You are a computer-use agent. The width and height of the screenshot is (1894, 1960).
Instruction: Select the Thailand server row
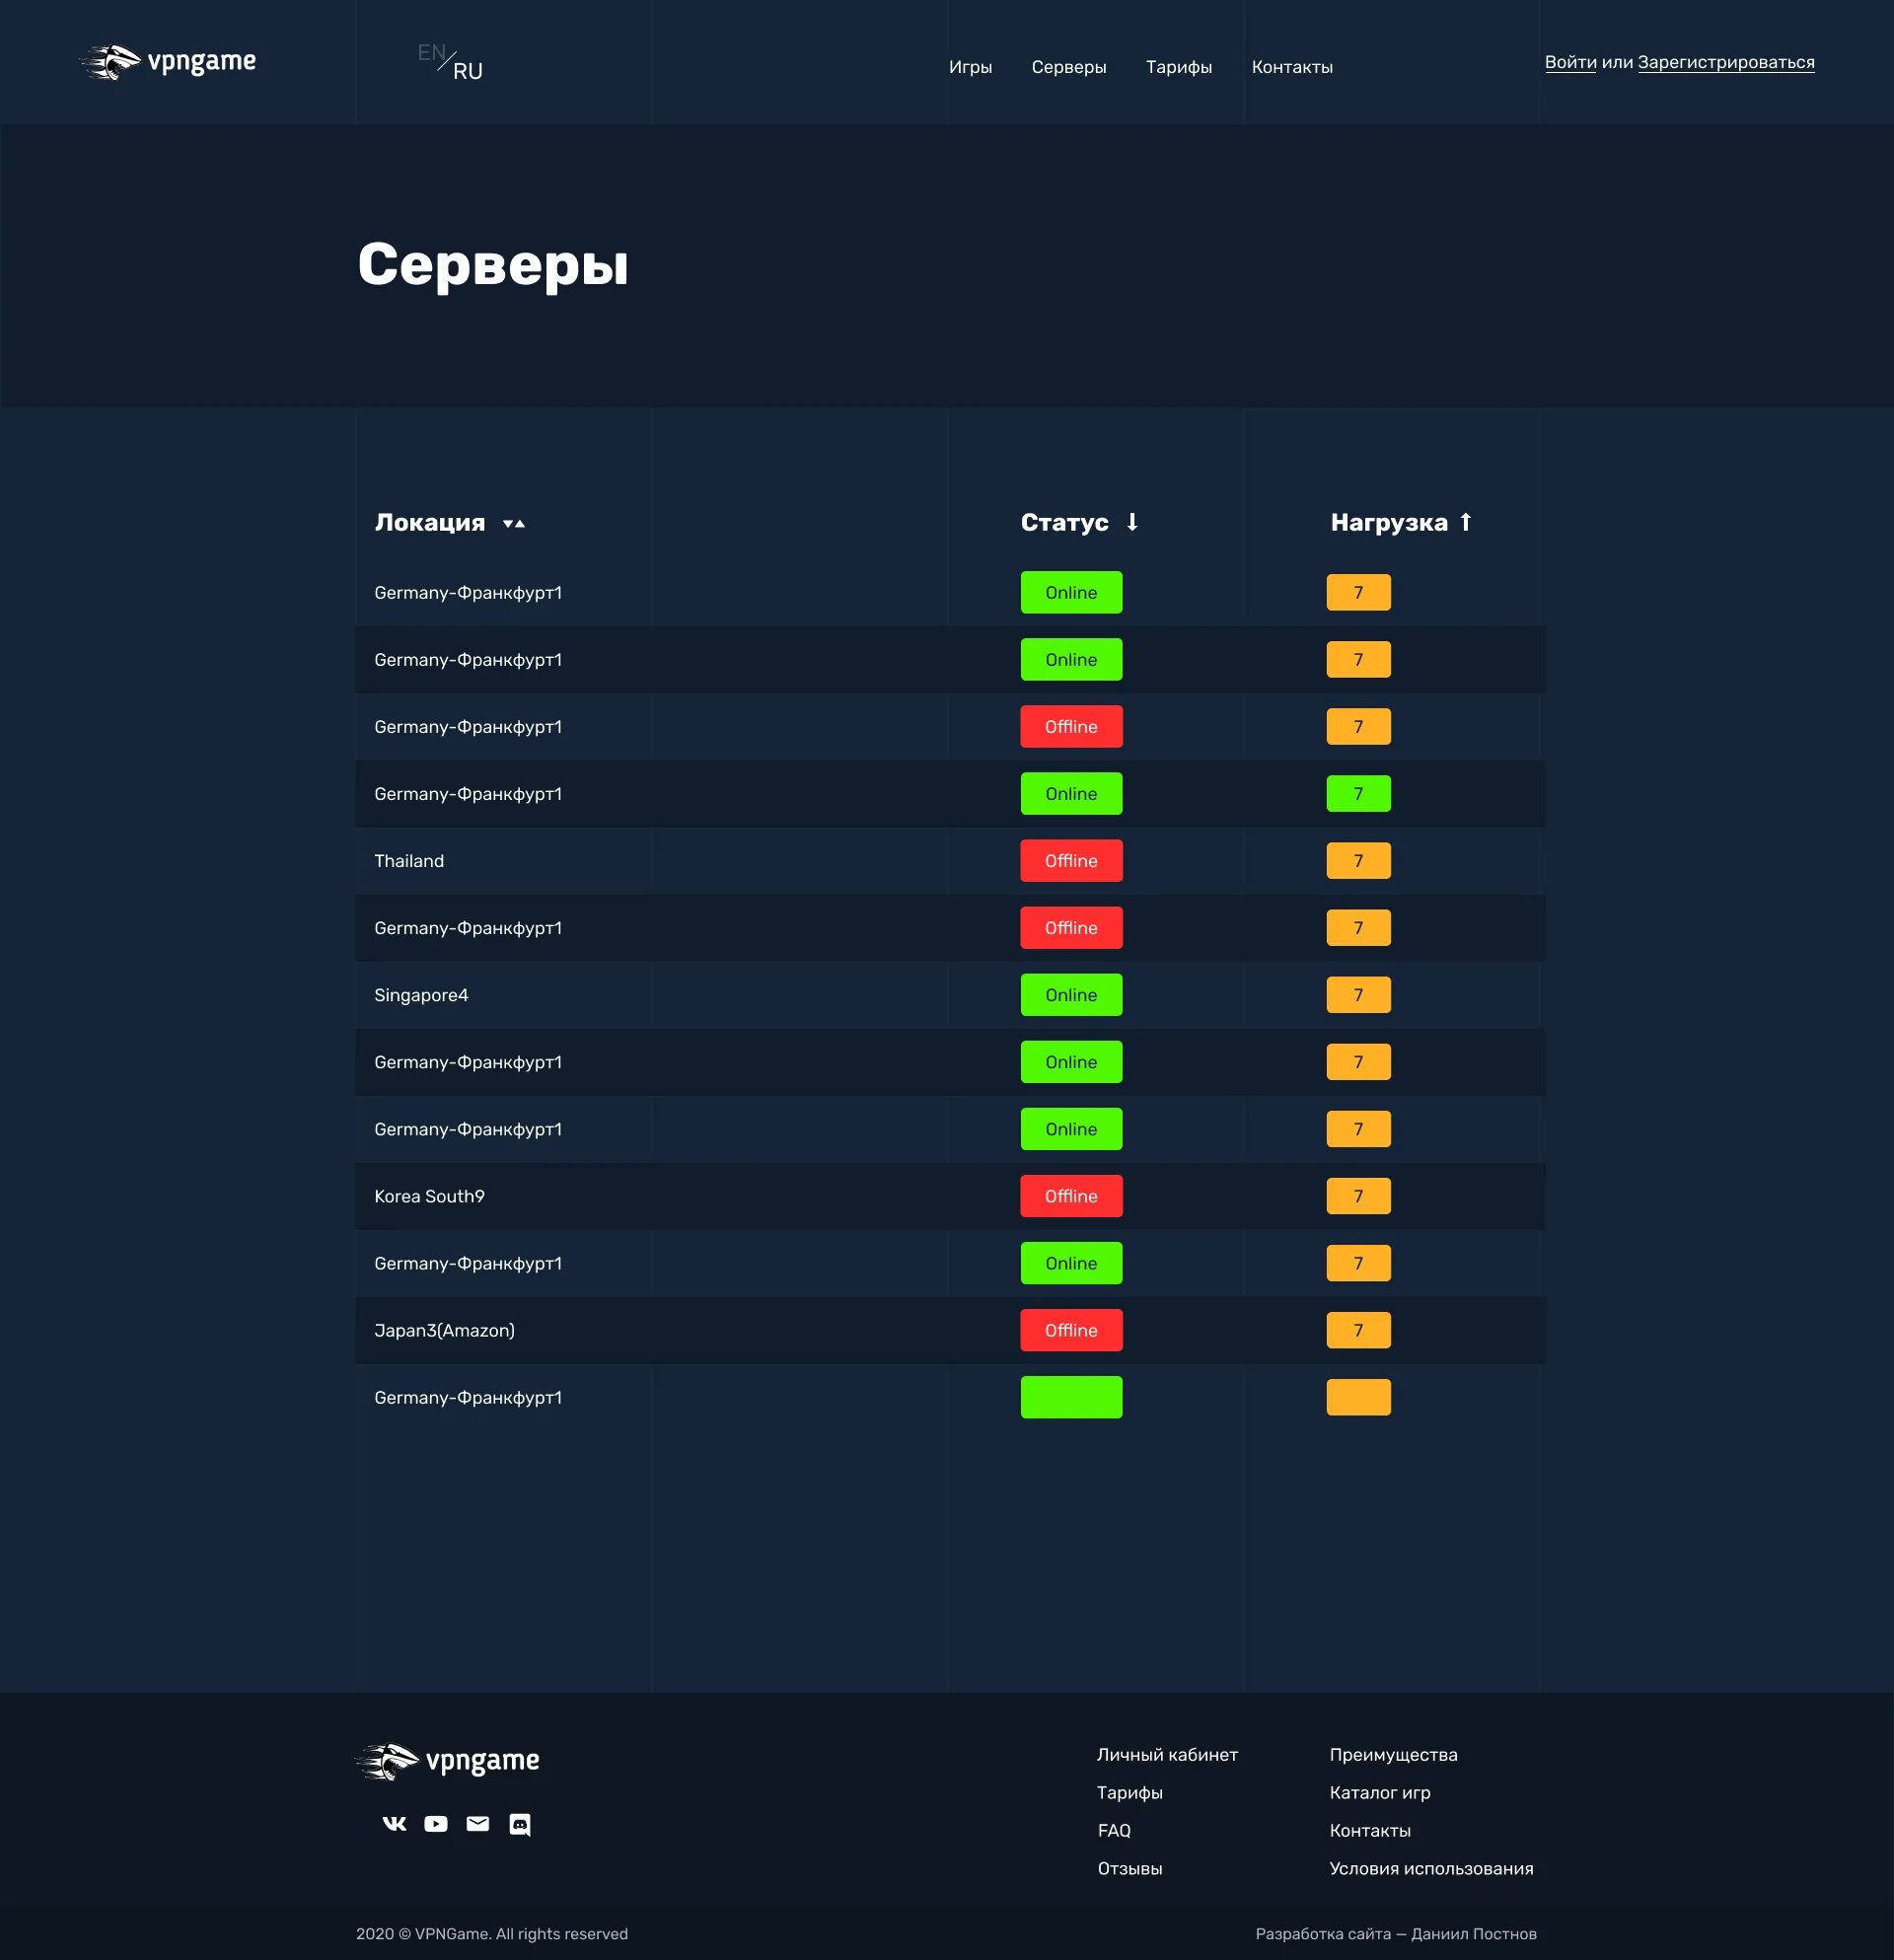[x=409, y=861]
